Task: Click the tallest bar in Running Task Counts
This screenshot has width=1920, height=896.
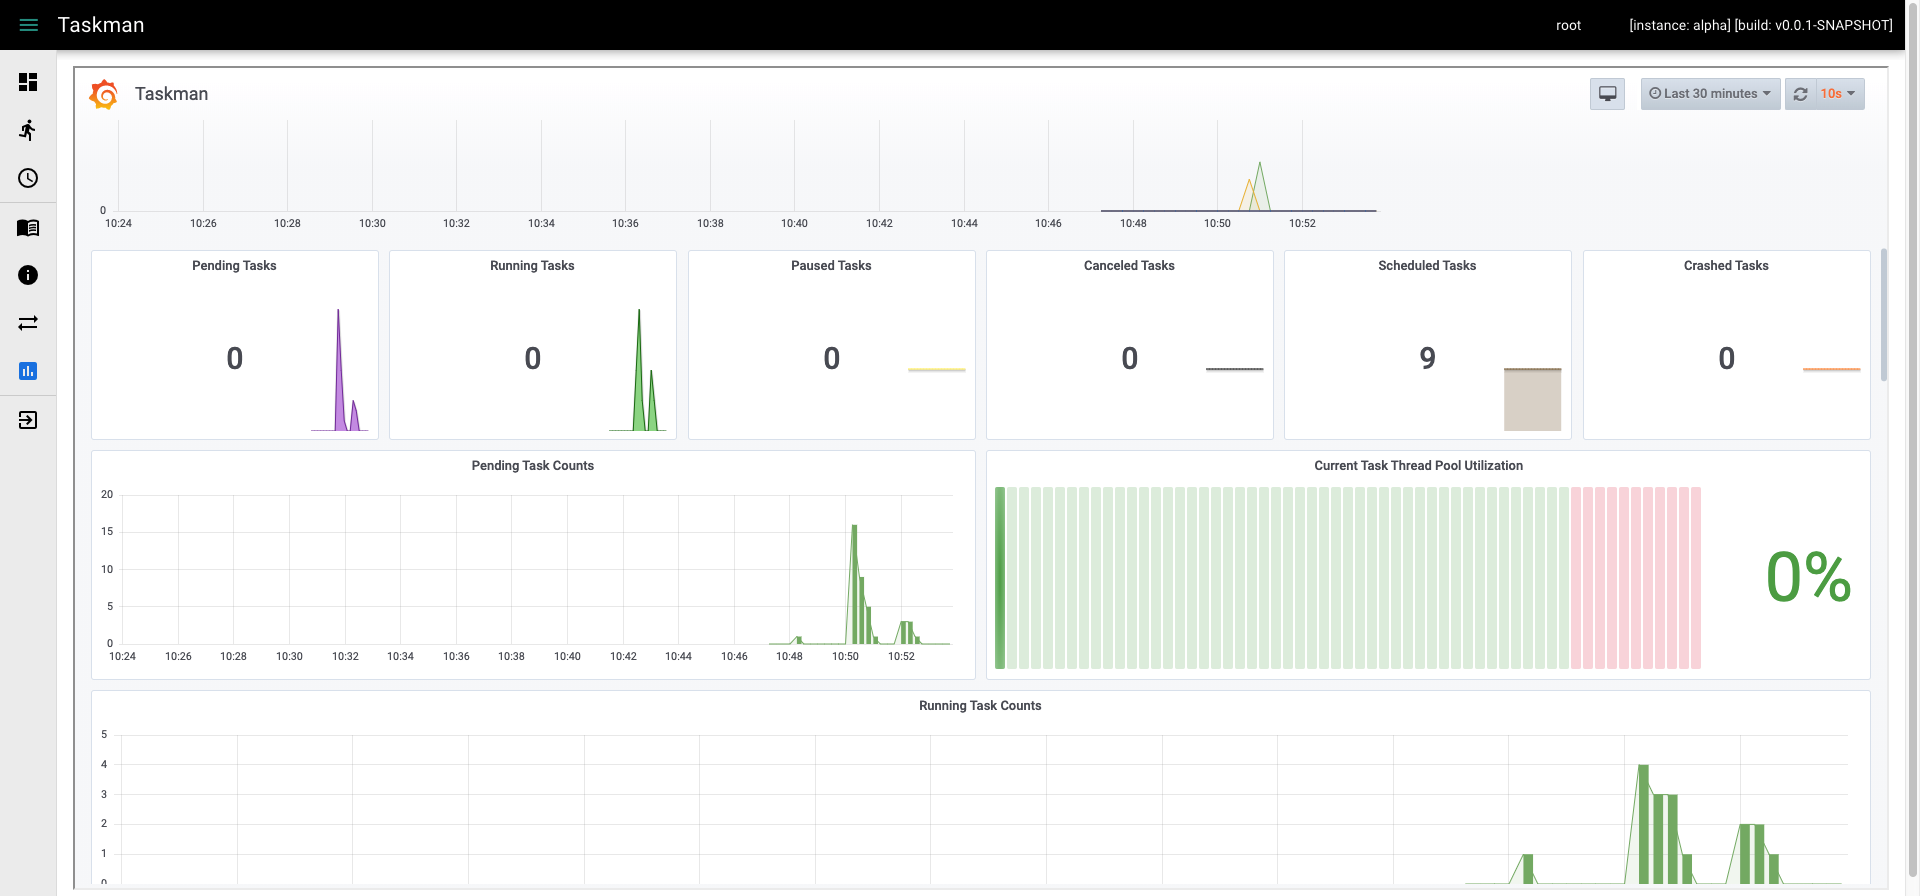Action: pyautogui.click(x=1643, y=824)
